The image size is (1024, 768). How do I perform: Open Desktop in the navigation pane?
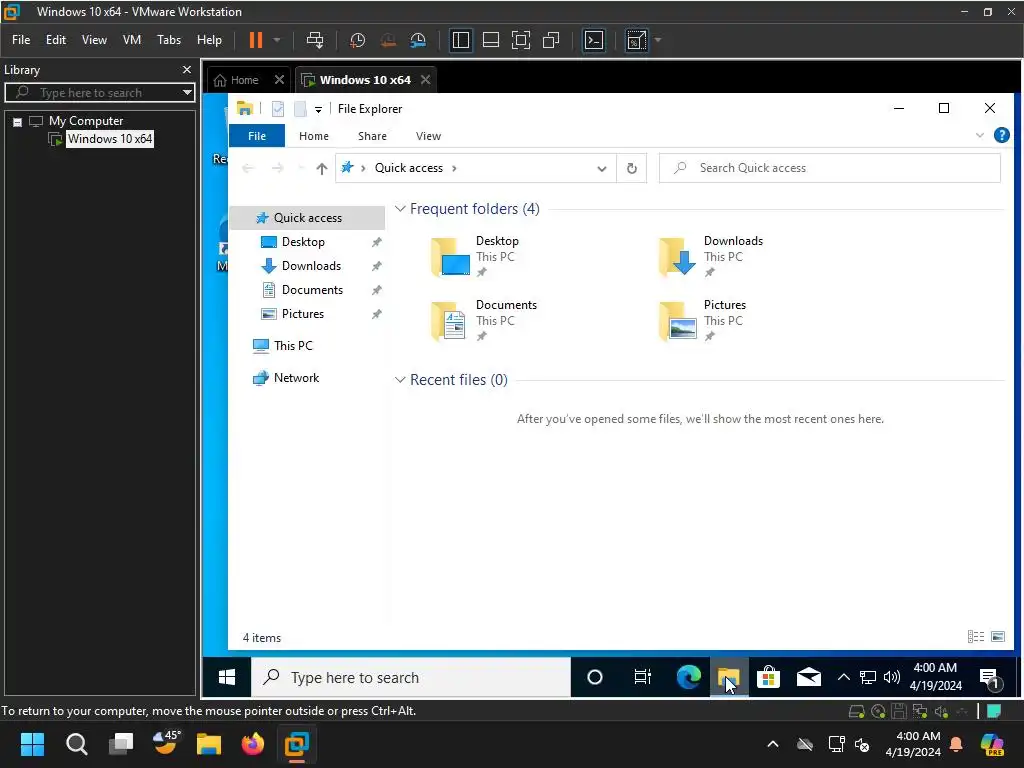click(303, 242)
